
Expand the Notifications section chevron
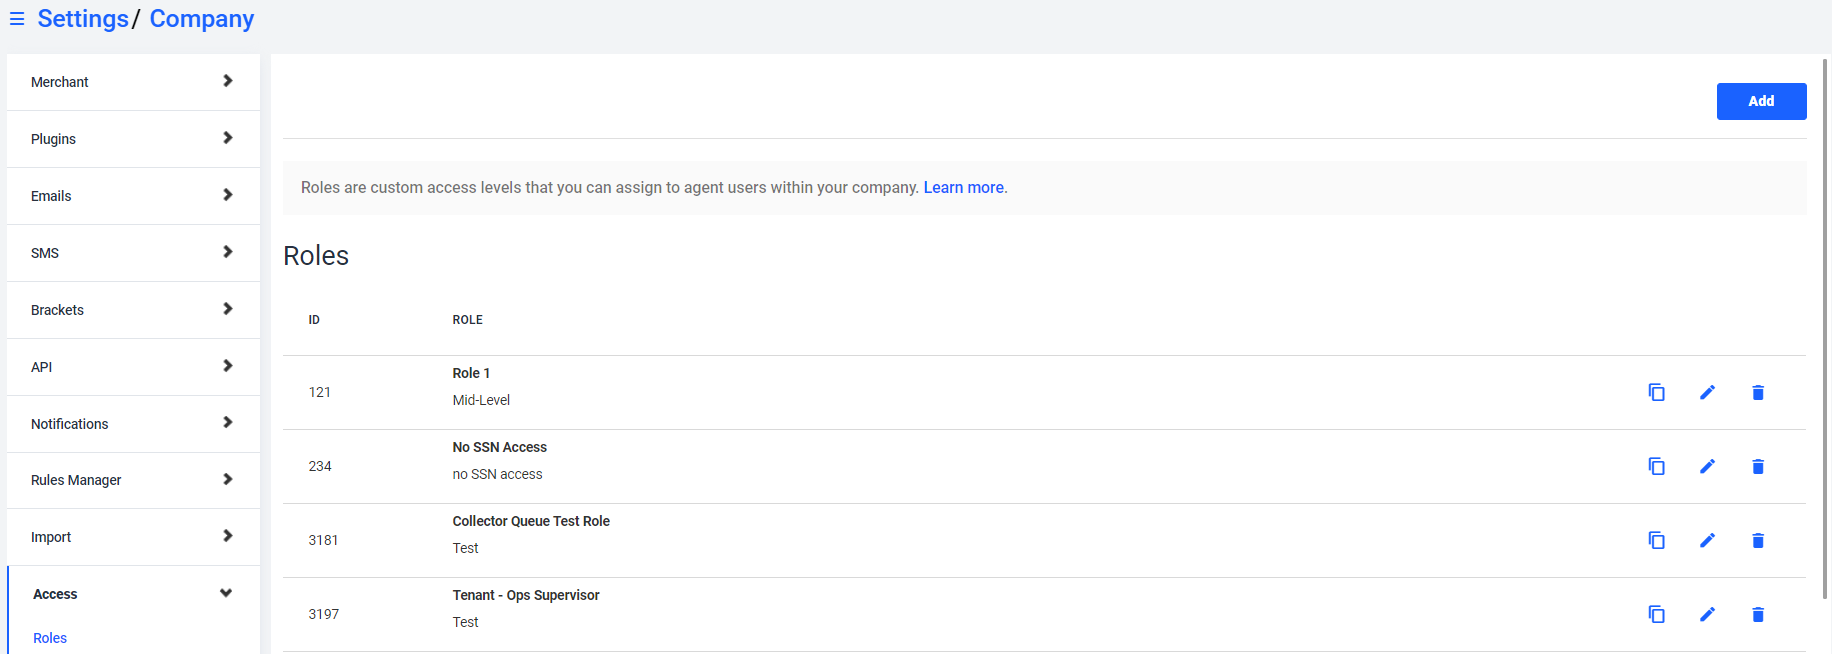pyautogui.click(x=227, y=423)
